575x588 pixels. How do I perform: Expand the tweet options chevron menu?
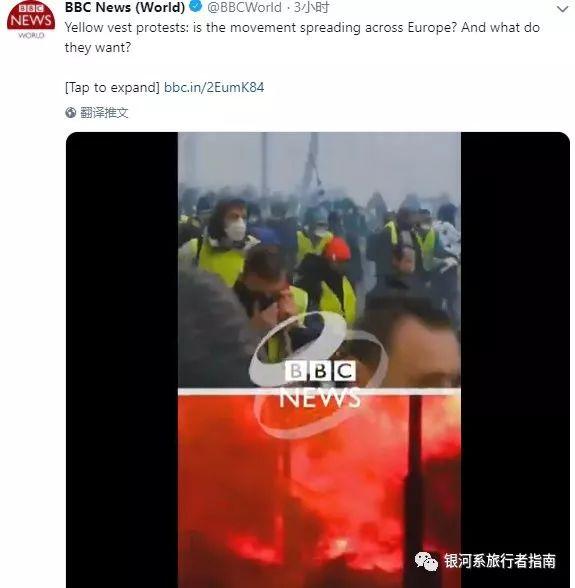tap(562, 9)
